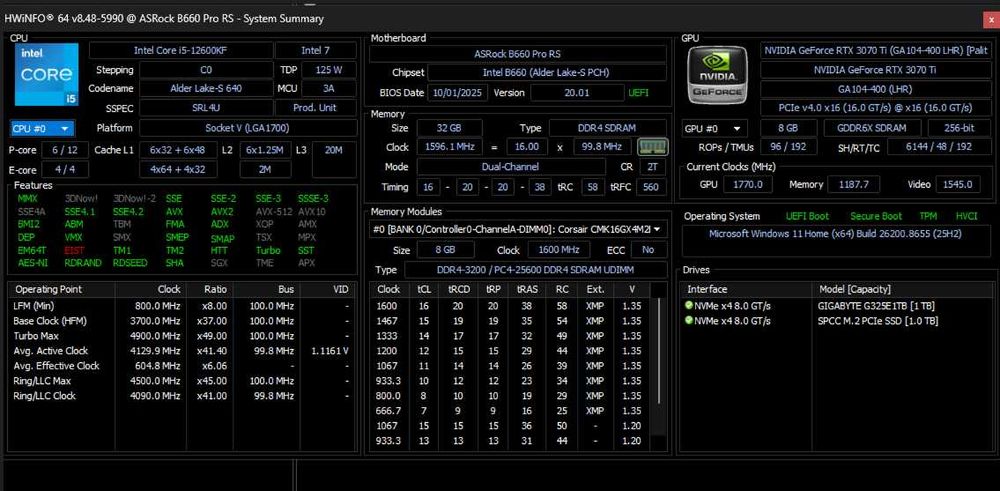Screen dimensions: 1000x491
Task: Click the ROPs / TMUs 96 / 192 value
Action: pyautogui.click(x=788, y=147)
